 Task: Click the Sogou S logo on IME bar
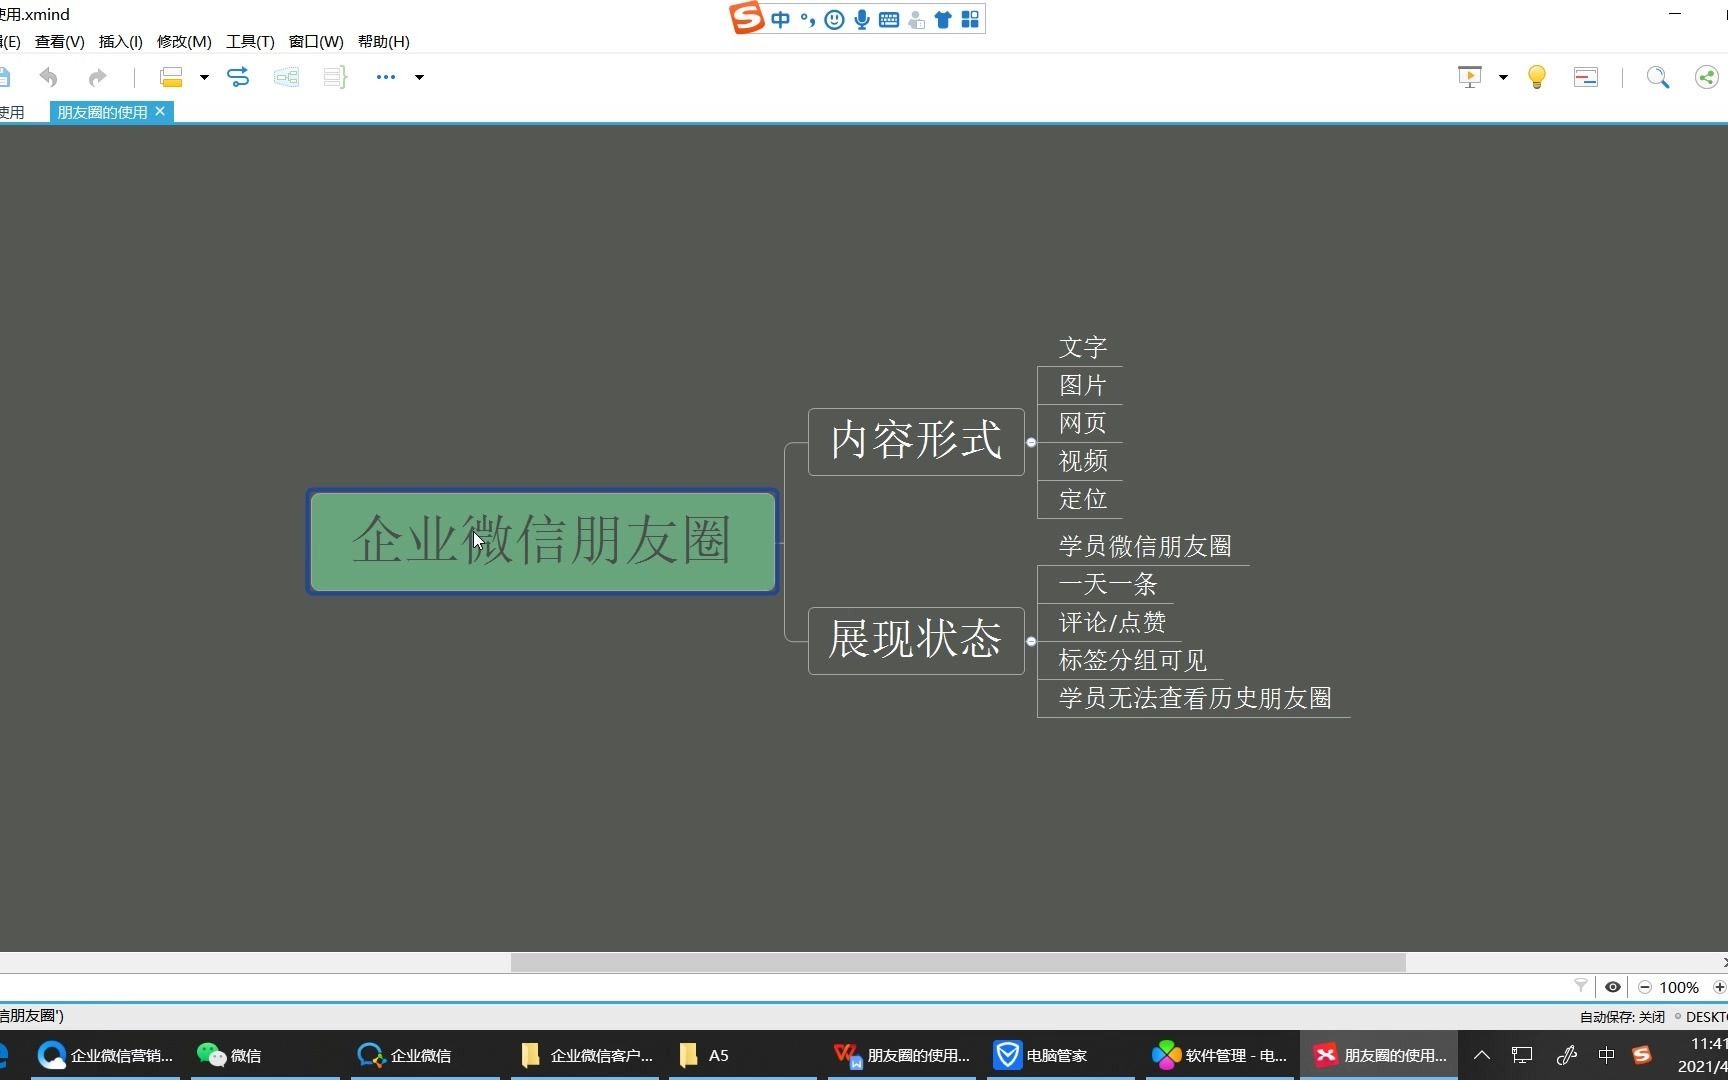click(x=746, y=18)
